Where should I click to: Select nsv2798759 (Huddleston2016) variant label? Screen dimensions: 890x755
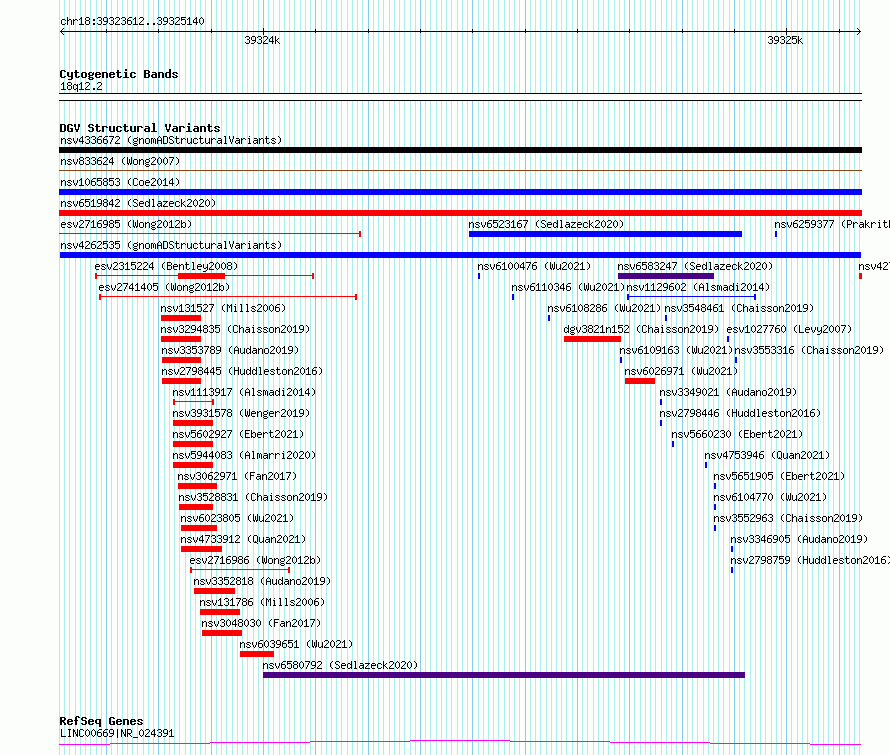[810, 560]
